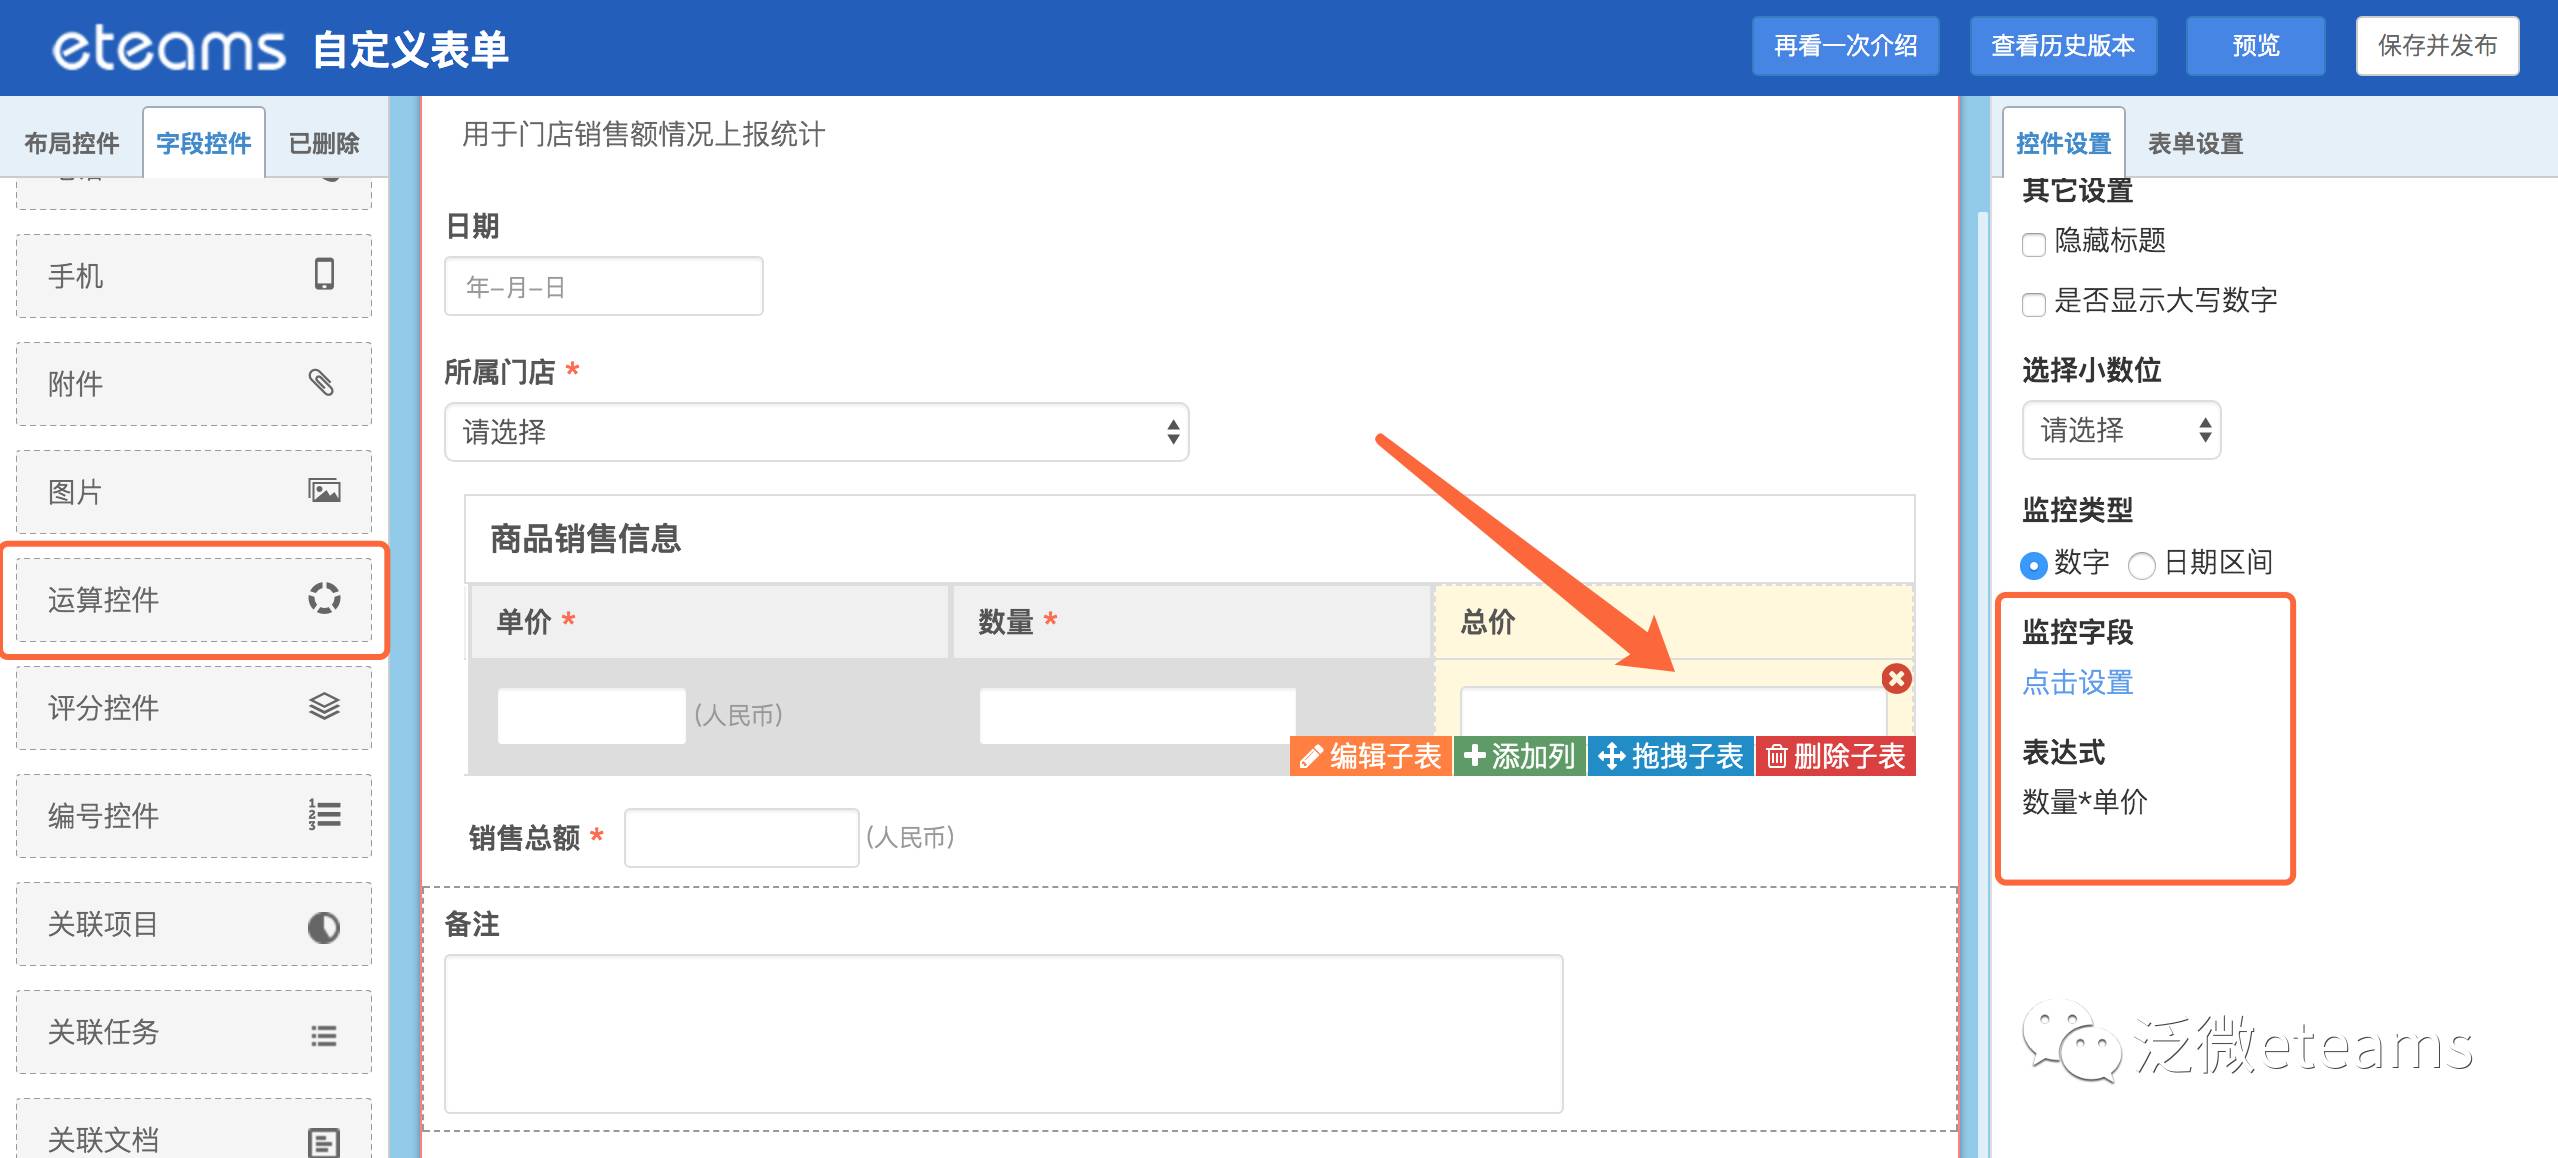Image resolution: width=2558 pixels, height=1158 pixels.
Task: Click the picture icon in 图片 control
Action: [x=324, y=490]
